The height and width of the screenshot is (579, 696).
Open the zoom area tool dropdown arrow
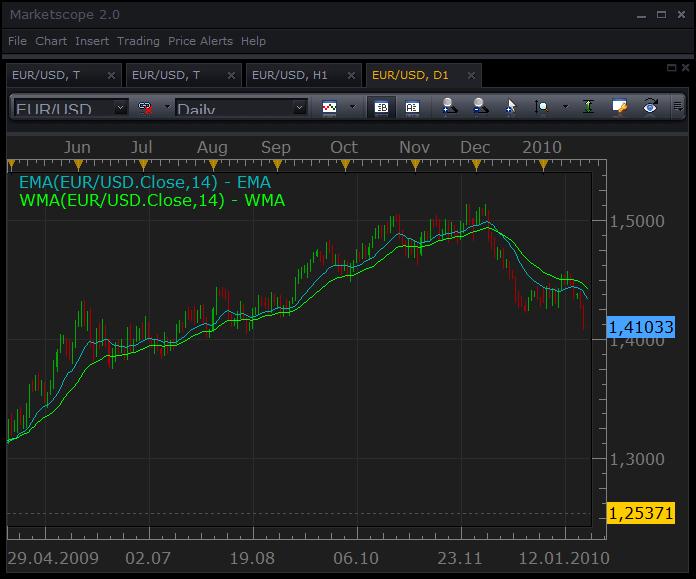(x=565, y=107)
